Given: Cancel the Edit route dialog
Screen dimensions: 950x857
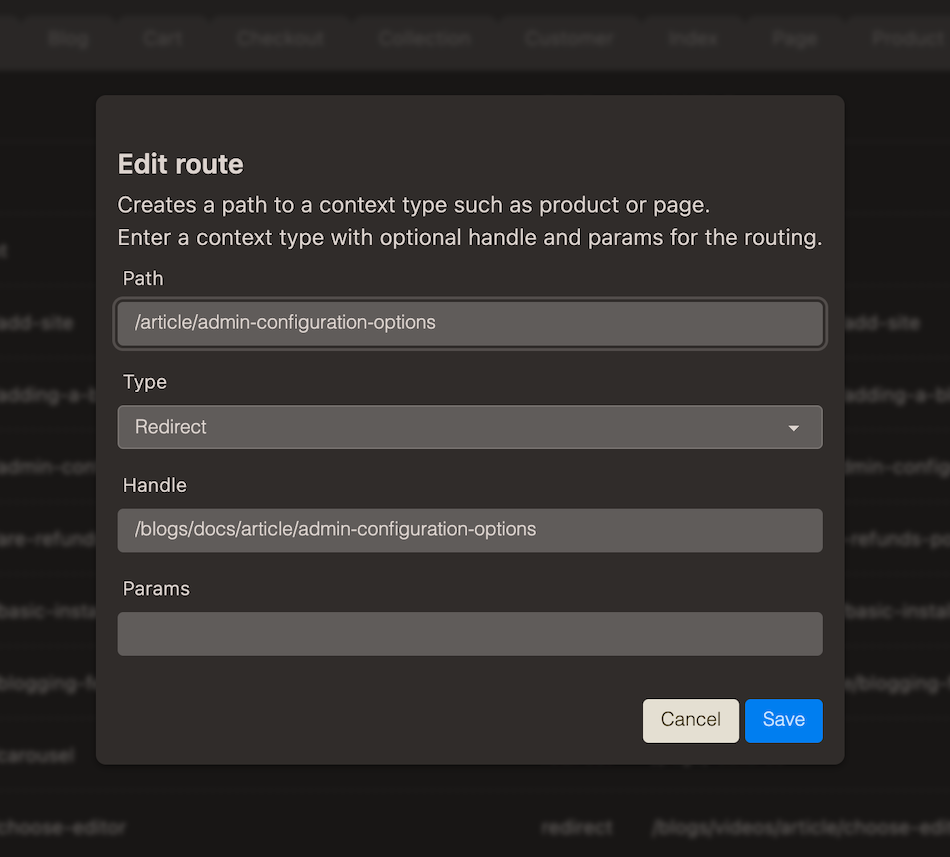Looking at the screenshot, I should (690, 720).
